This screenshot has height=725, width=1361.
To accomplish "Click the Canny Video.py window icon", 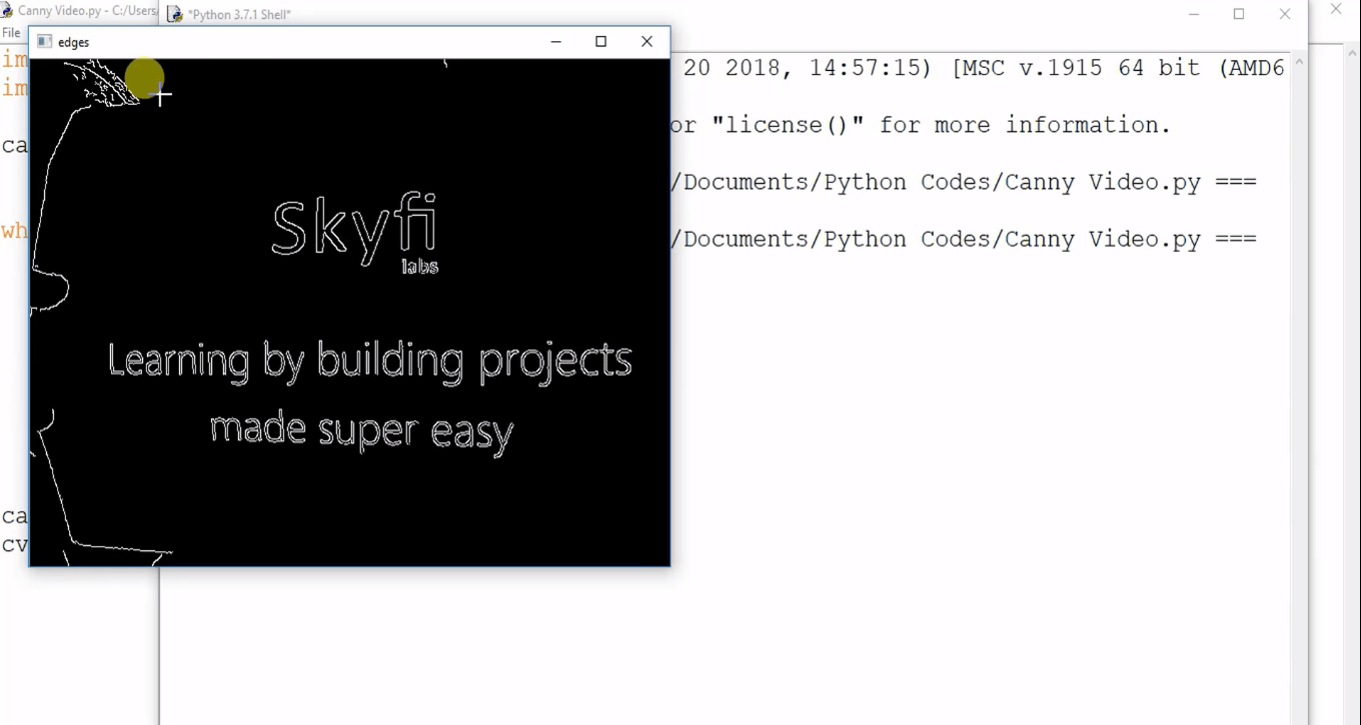I will click(x=7, y=11).
